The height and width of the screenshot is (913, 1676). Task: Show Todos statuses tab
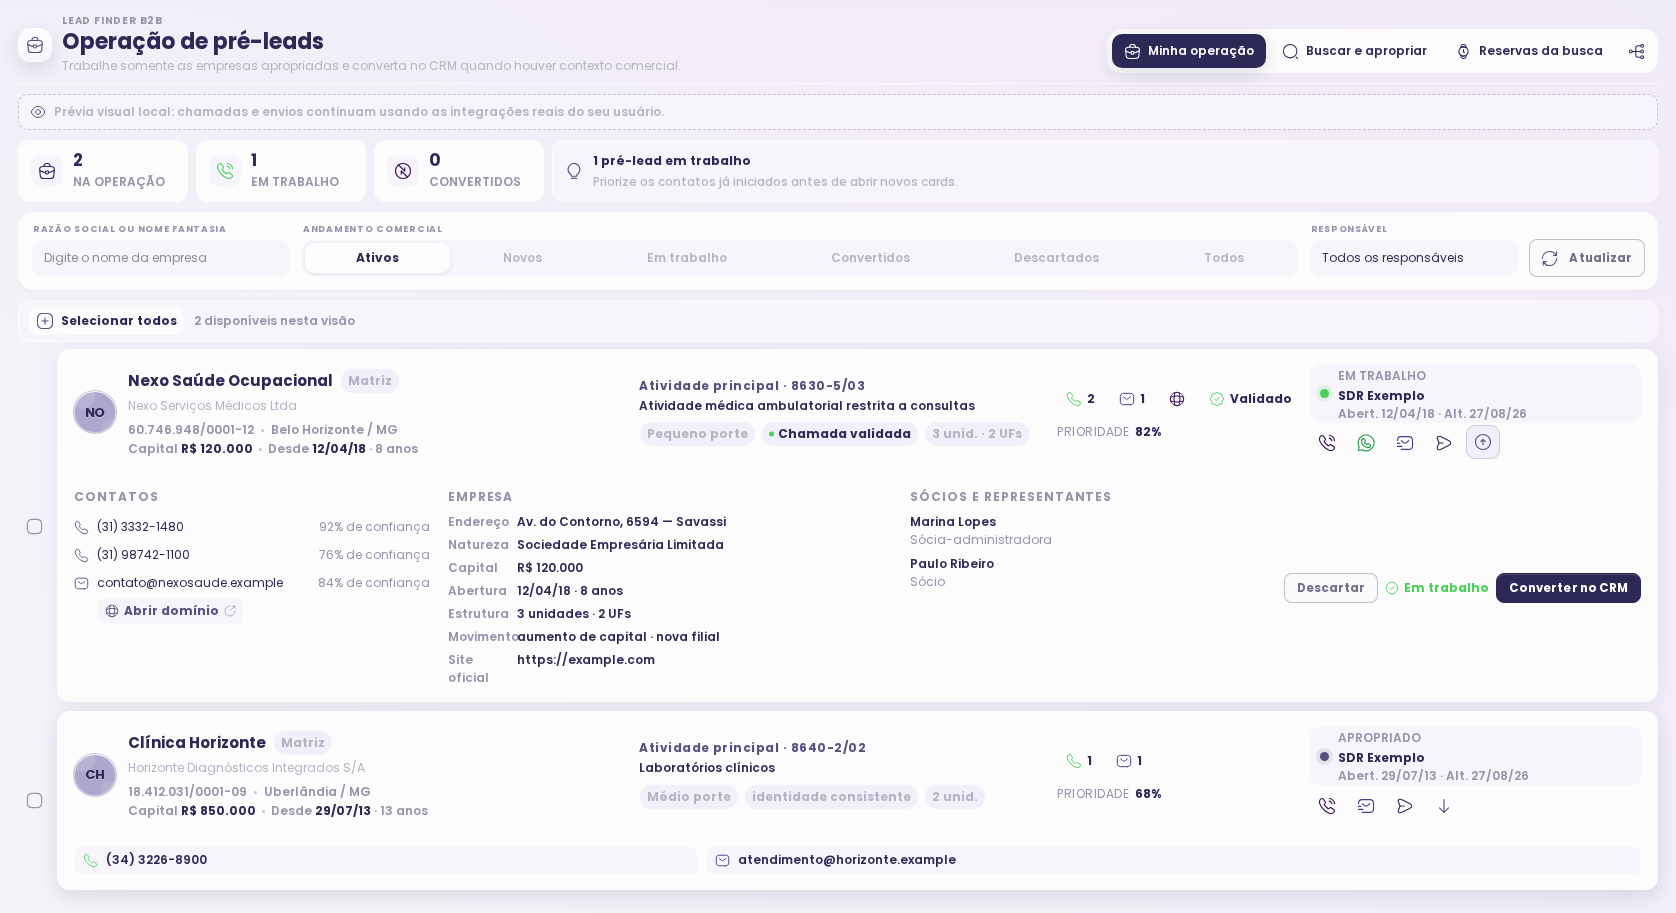[x=1224, y=258]
